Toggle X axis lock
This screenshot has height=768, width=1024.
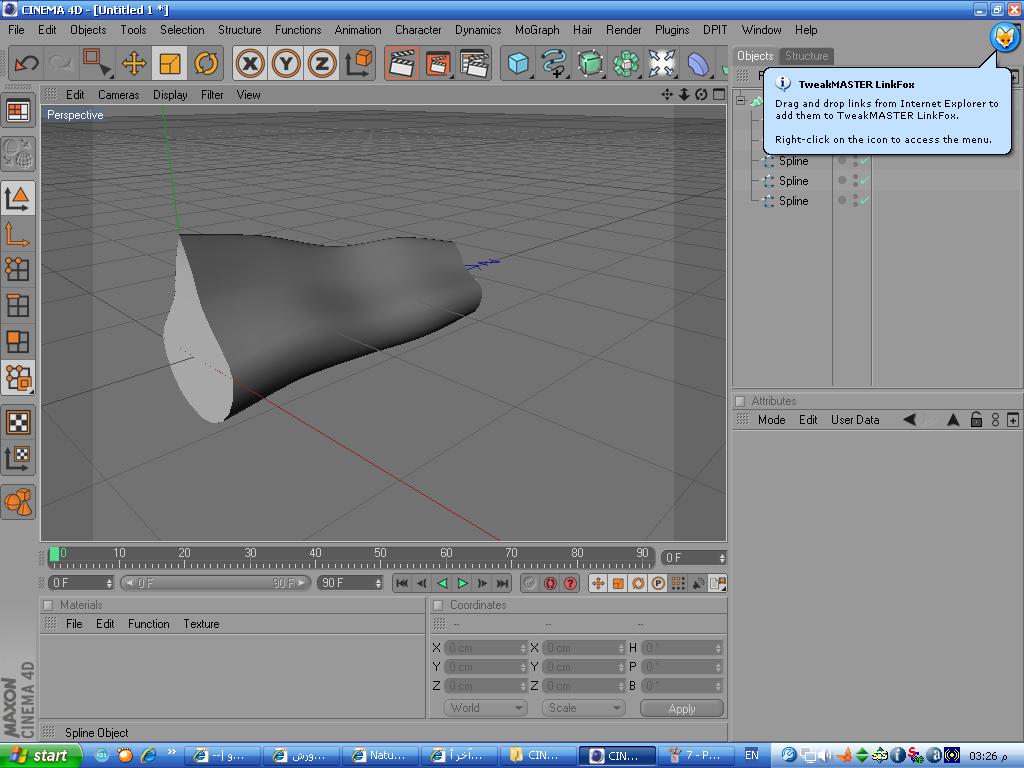(250, 63)
